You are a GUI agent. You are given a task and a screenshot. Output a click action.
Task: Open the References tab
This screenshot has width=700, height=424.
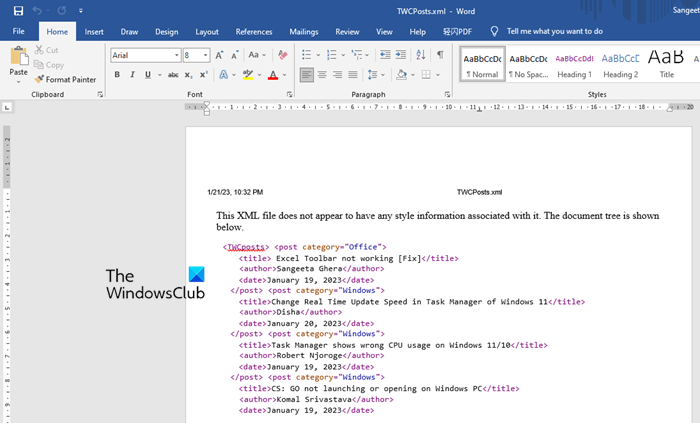point(253,31)
